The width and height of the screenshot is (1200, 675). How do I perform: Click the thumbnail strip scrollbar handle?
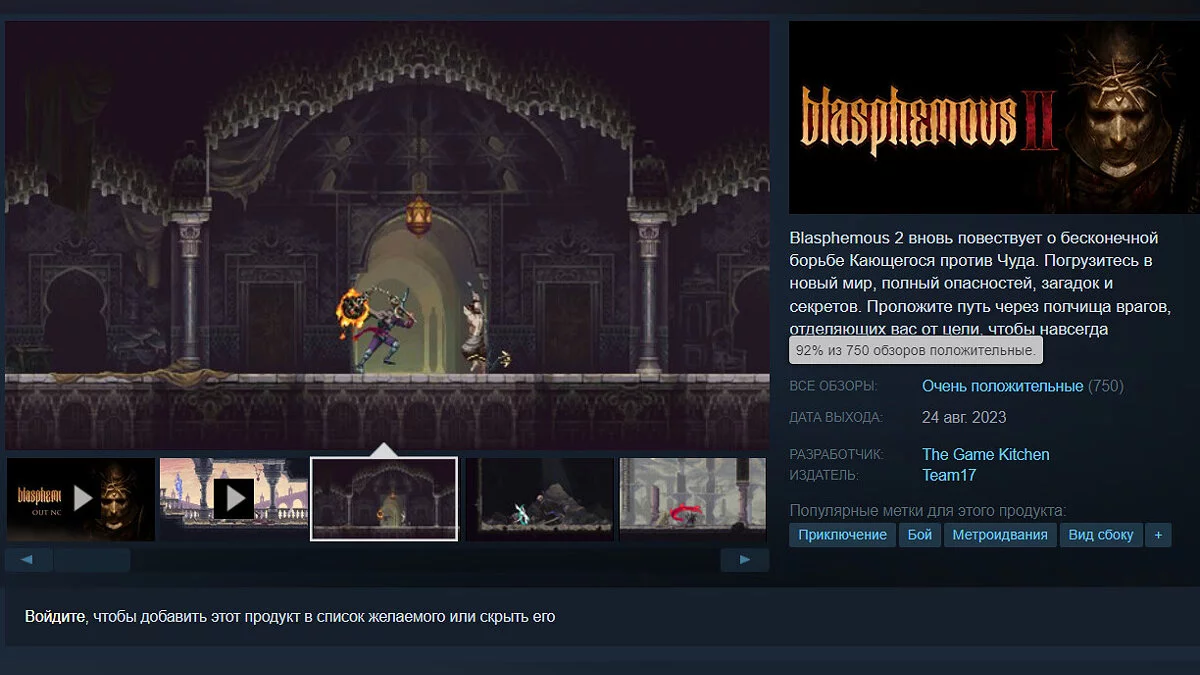point(92,560)
